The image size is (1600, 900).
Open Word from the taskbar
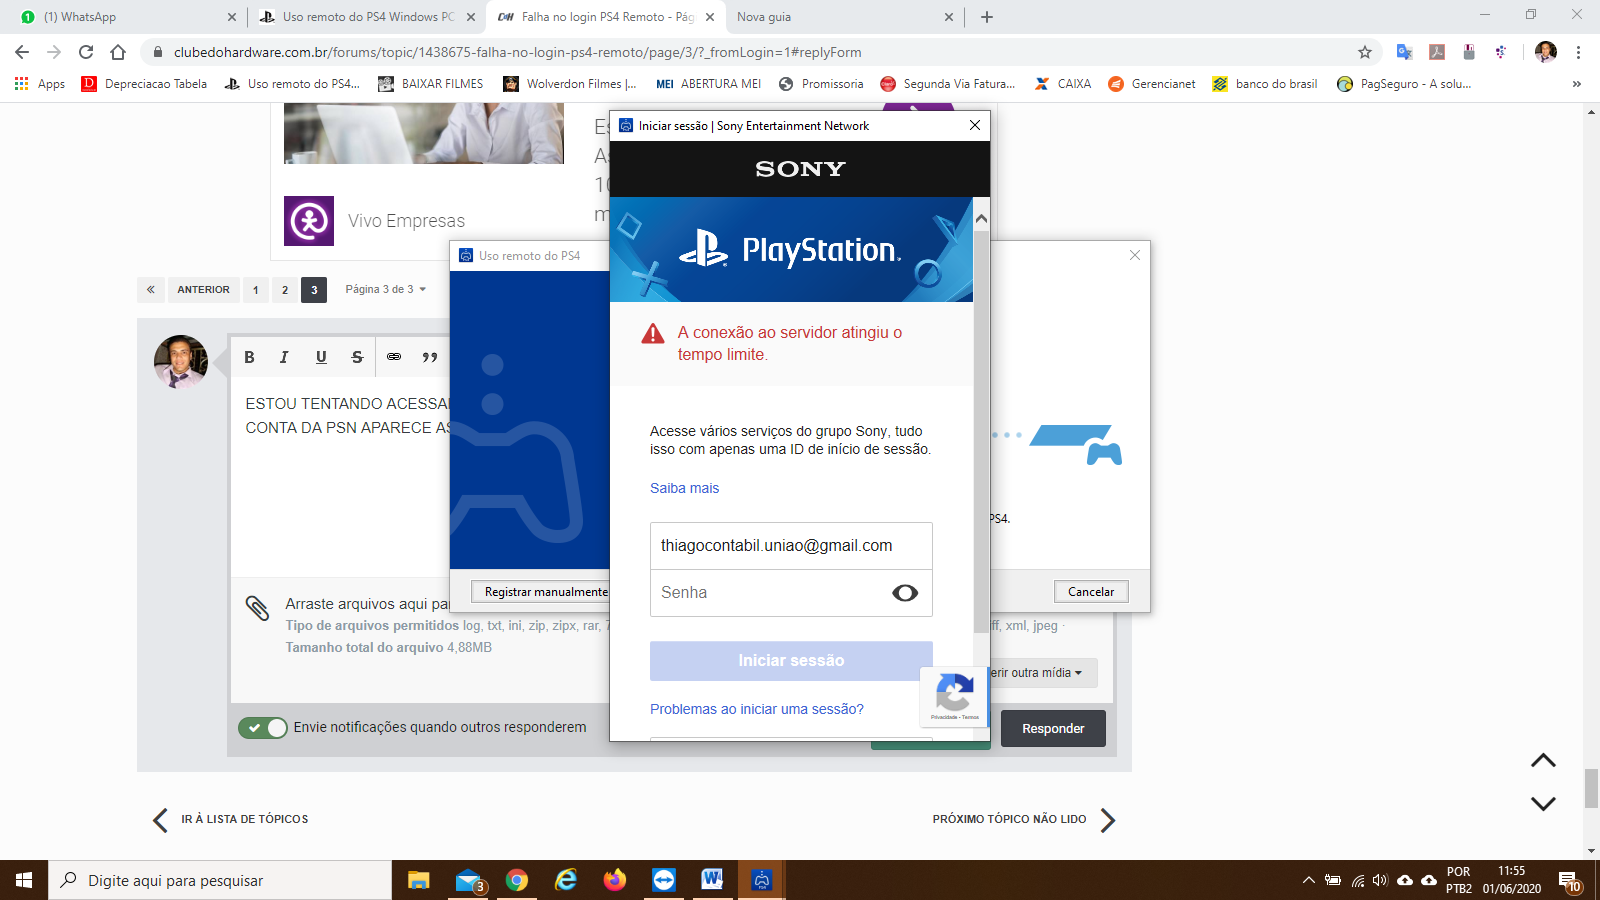712,880
